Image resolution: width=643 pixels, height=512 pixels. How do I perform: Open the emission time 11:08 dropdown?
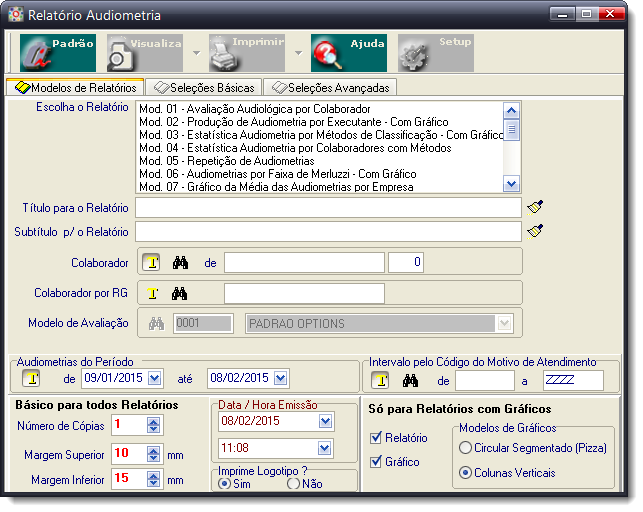(x=324, y=448)
